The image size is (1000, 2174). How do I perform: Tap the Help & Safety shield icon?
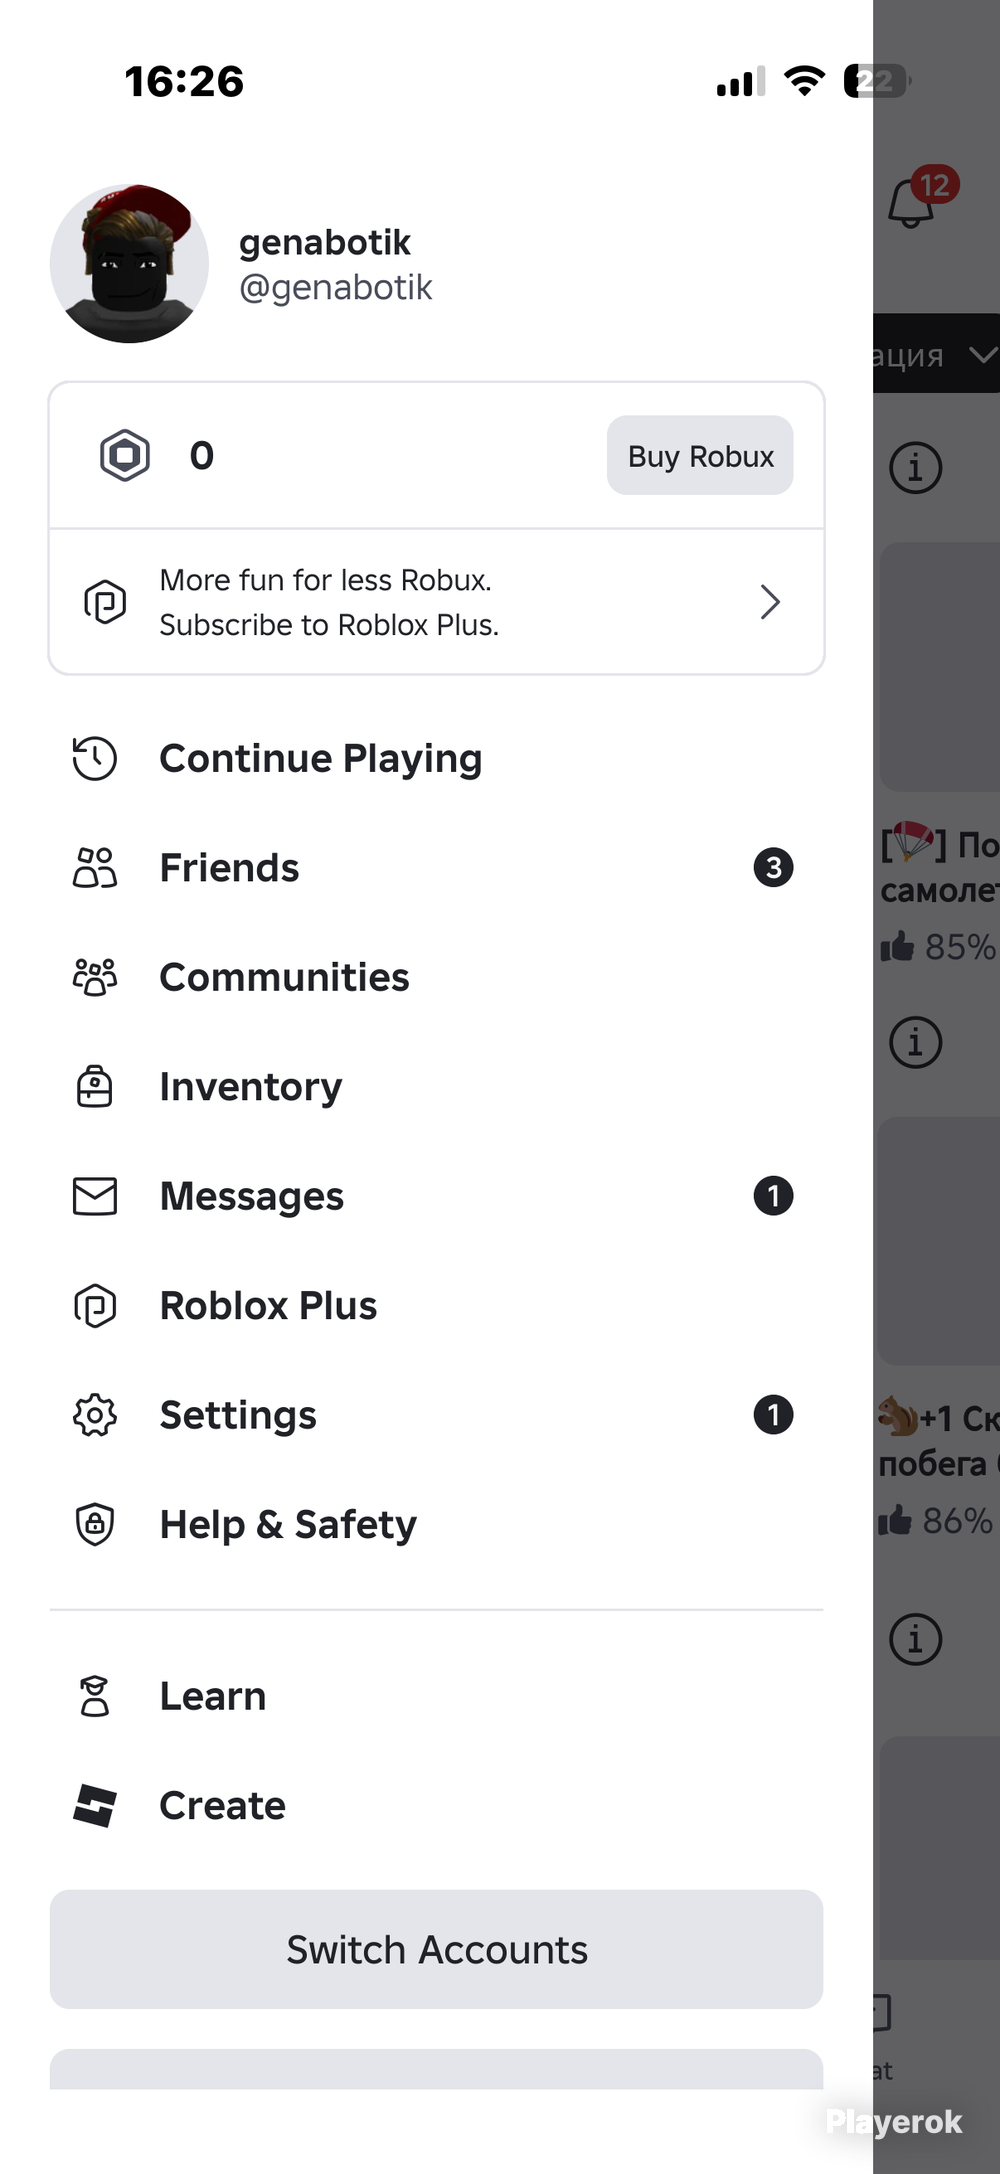point(95,1524)
